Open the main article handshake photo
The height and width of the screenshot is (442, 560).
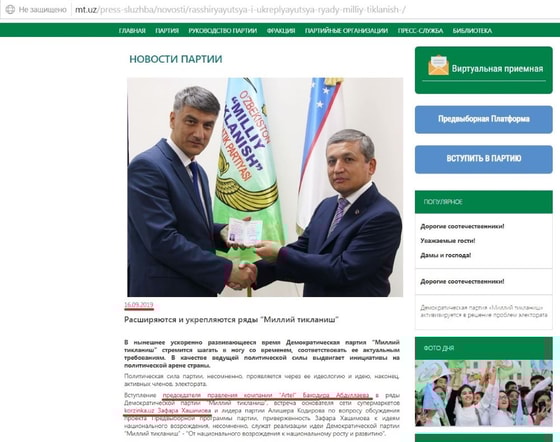(x=265, y=187)
